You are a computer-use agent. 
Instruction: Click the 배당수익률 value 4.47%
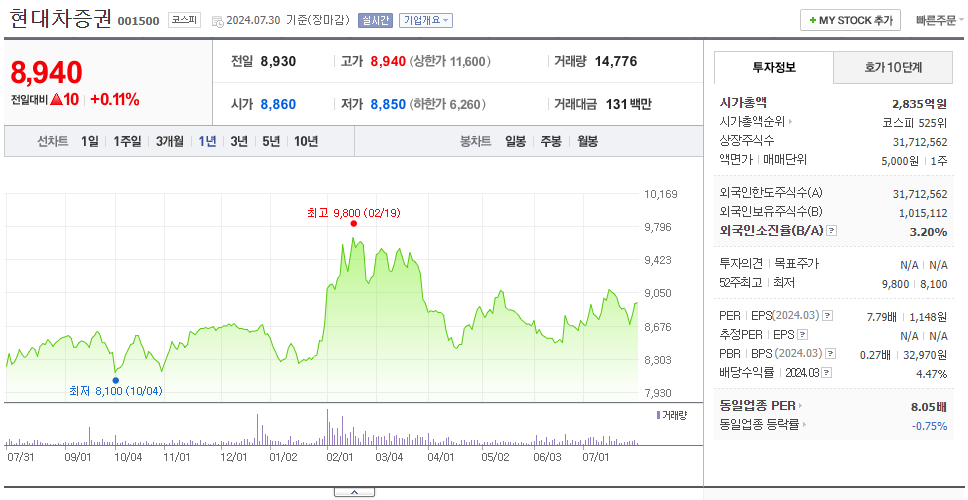(x=932, y=373)
